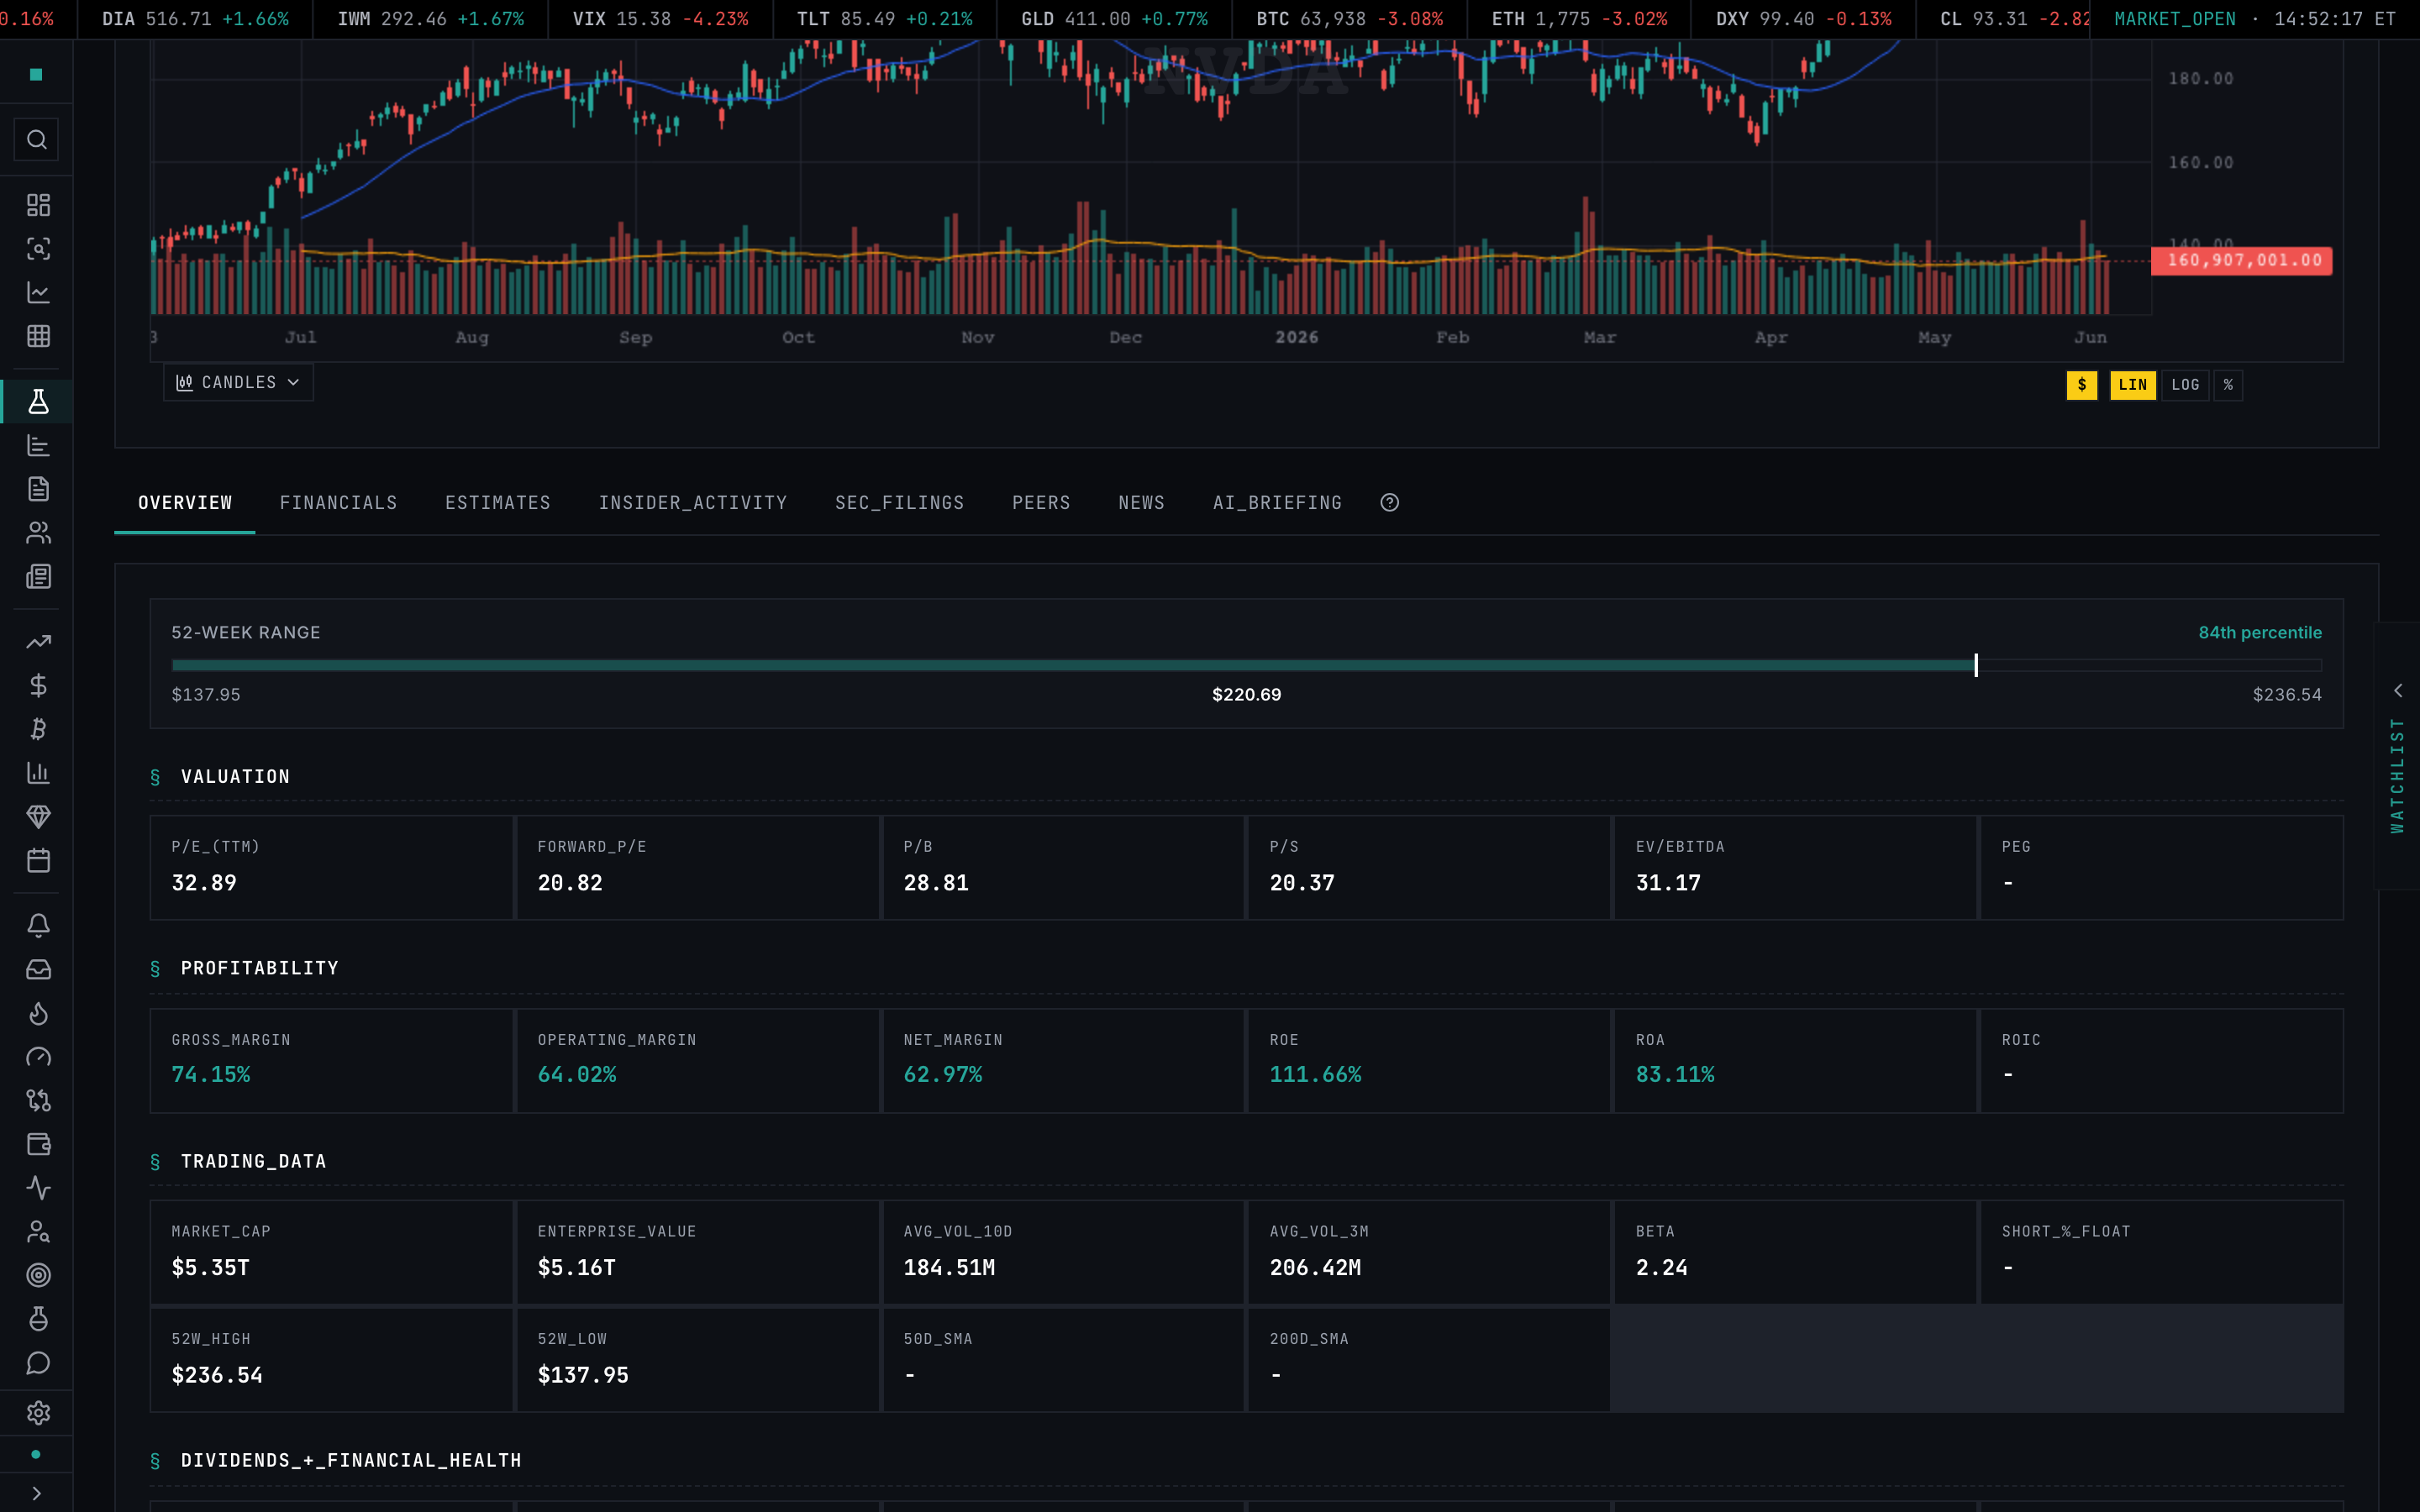Click the red volume label 160,907,001.00

click(2242, 261)
